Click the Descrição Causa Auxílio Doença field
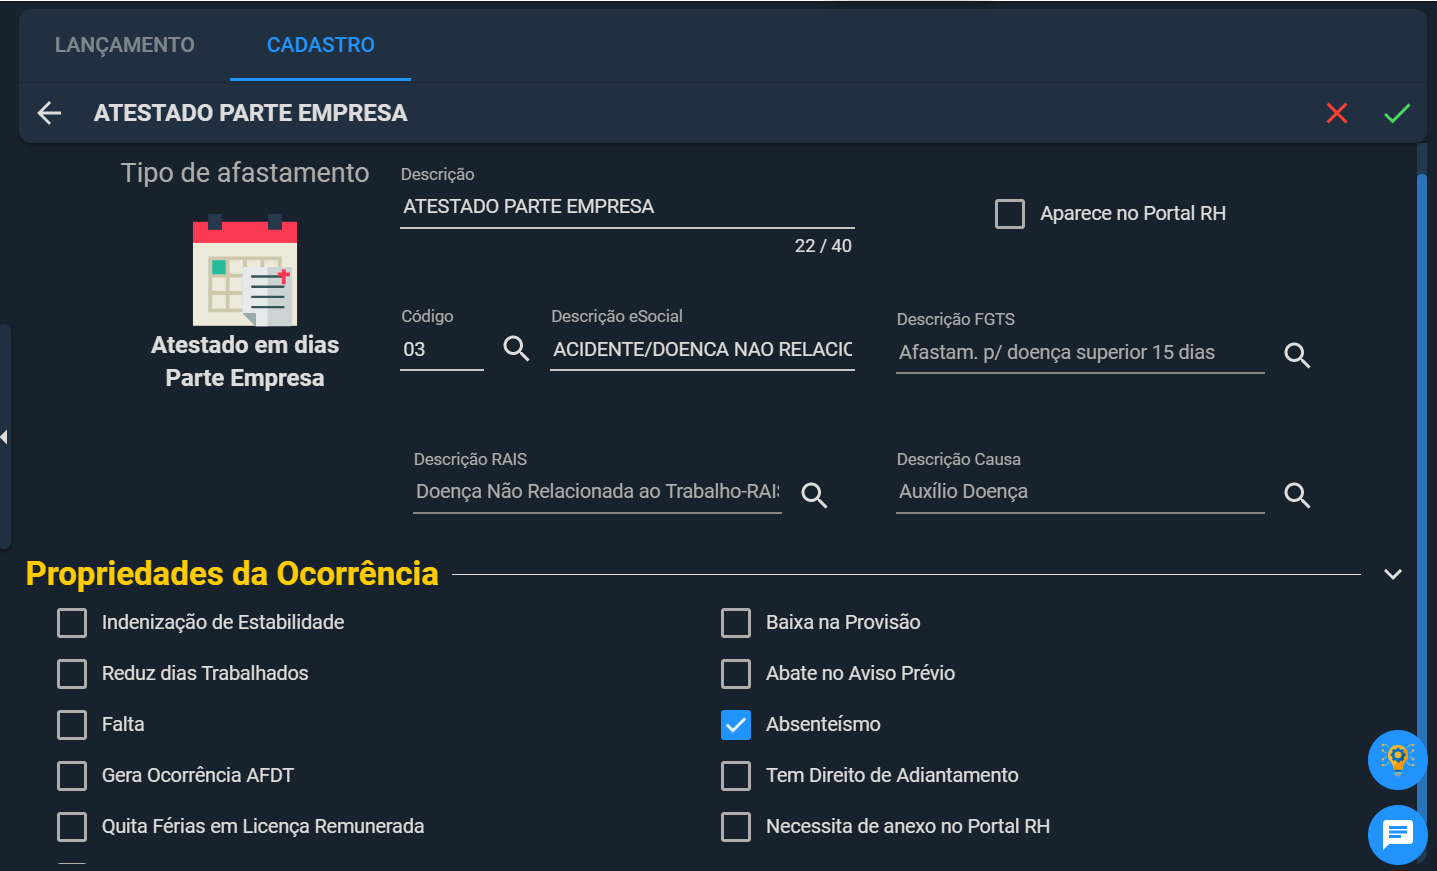1437x871 pixels. click(x=1080, y=492)
